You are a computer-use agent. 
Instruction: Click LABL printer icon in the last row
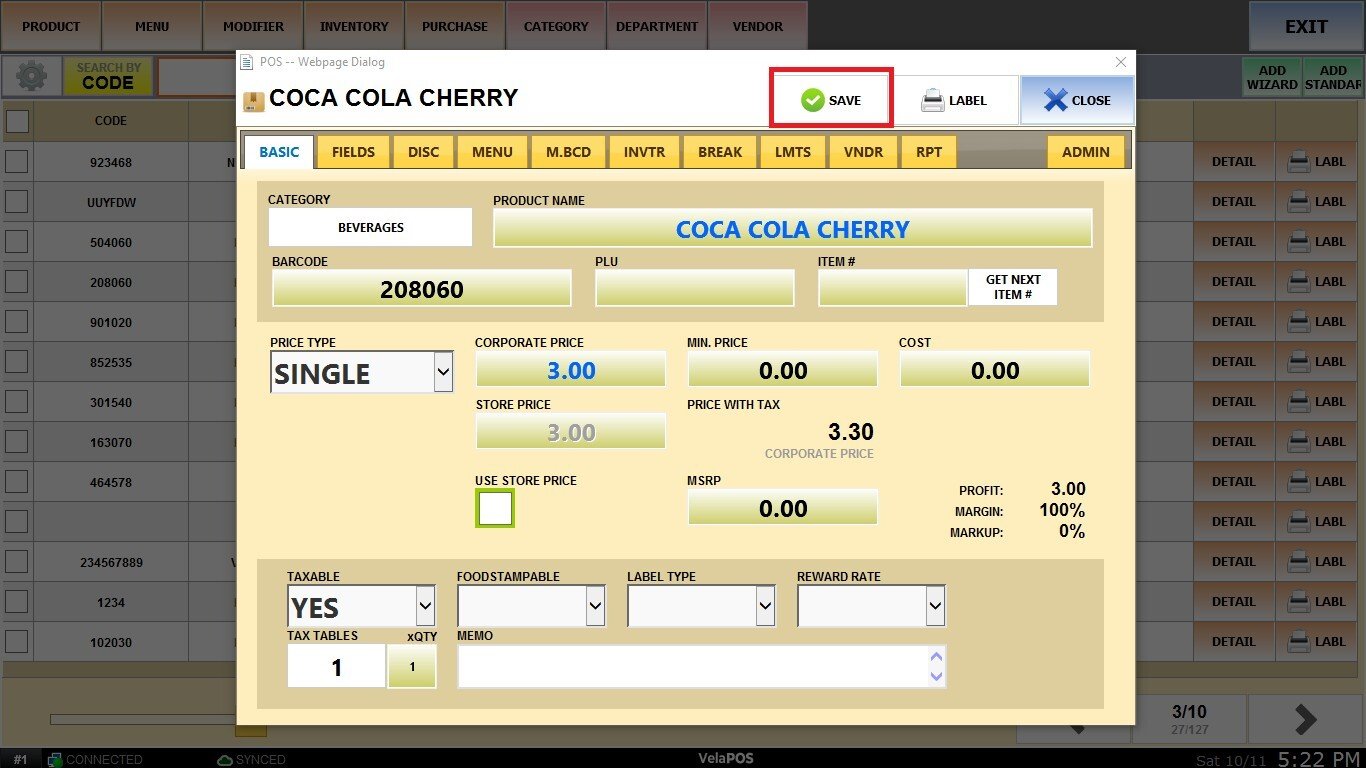1316,642
